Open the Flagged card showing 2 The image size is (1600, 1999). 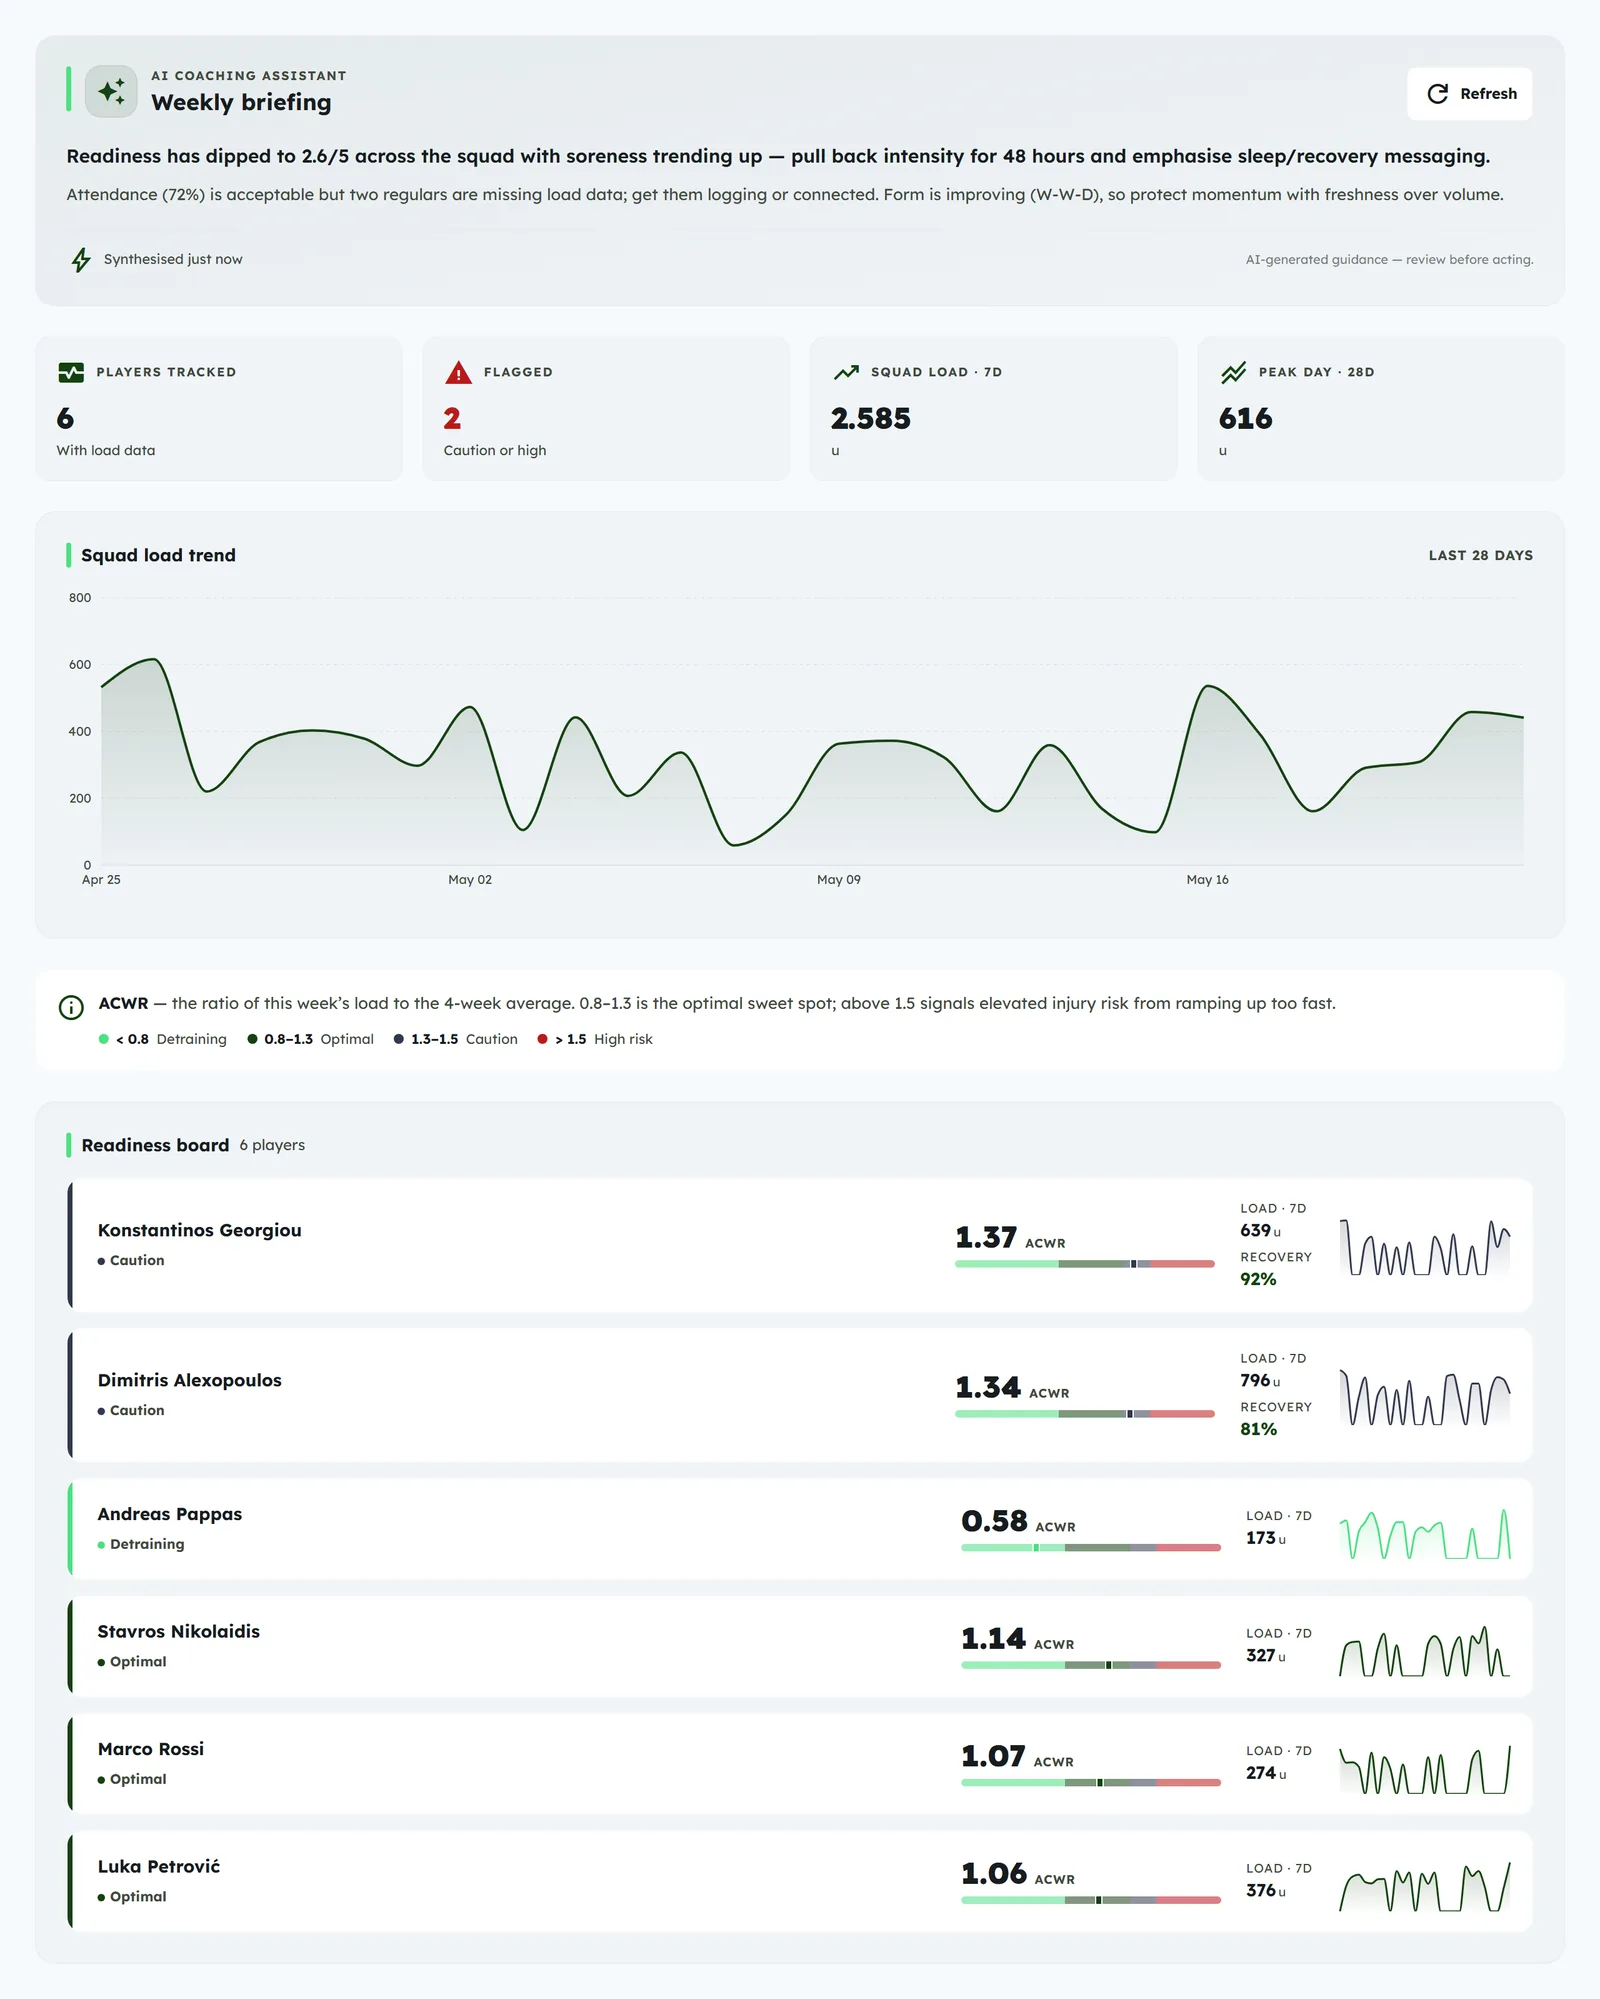click(x=606, y=409)
